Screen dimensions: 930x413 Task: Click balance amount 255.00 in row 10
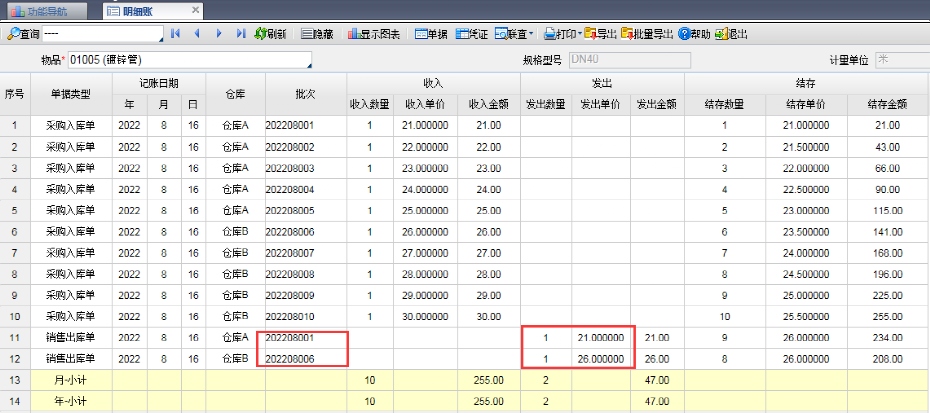click(888, 317)
